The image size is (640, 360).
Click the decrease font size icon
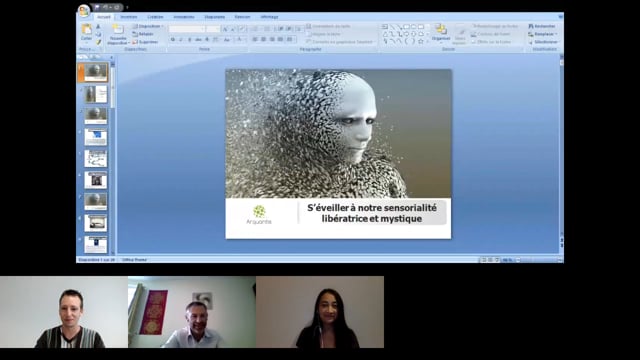click(x=233, y=29)
